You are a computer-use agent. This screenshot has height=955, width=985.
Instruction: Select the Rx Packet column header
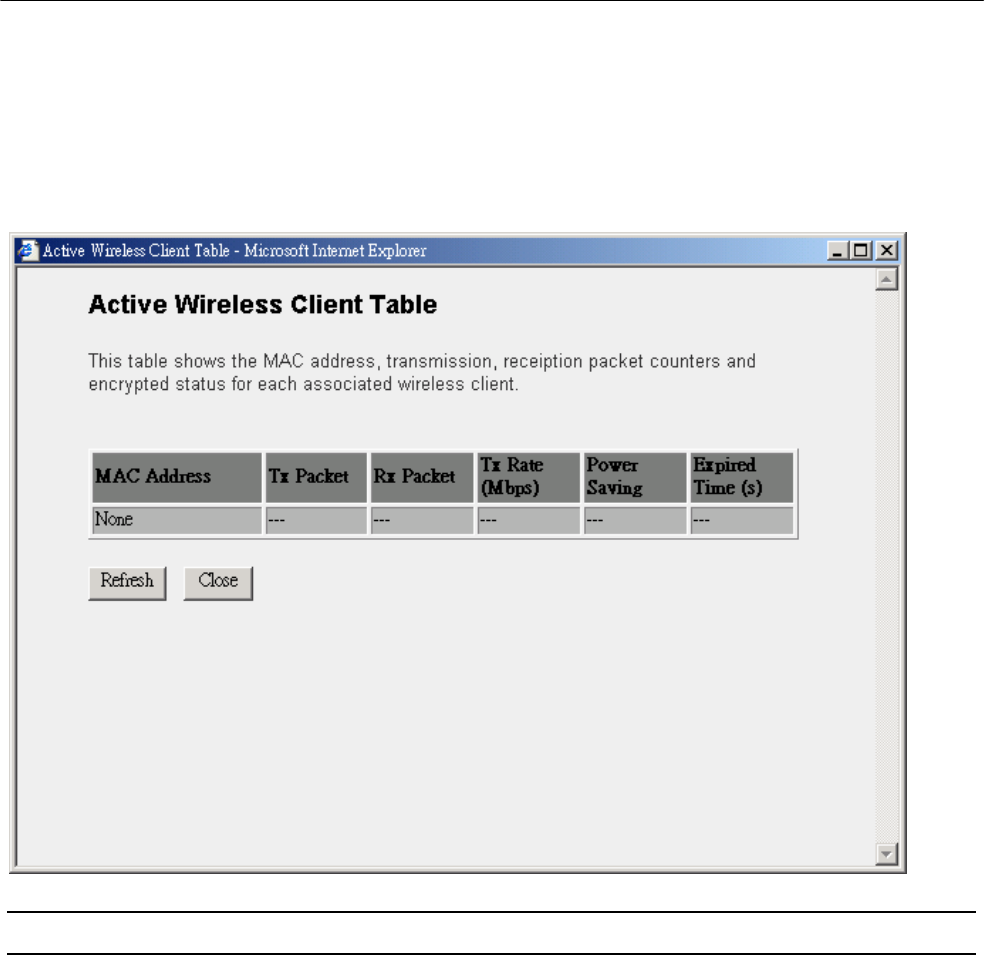[422, 477]
